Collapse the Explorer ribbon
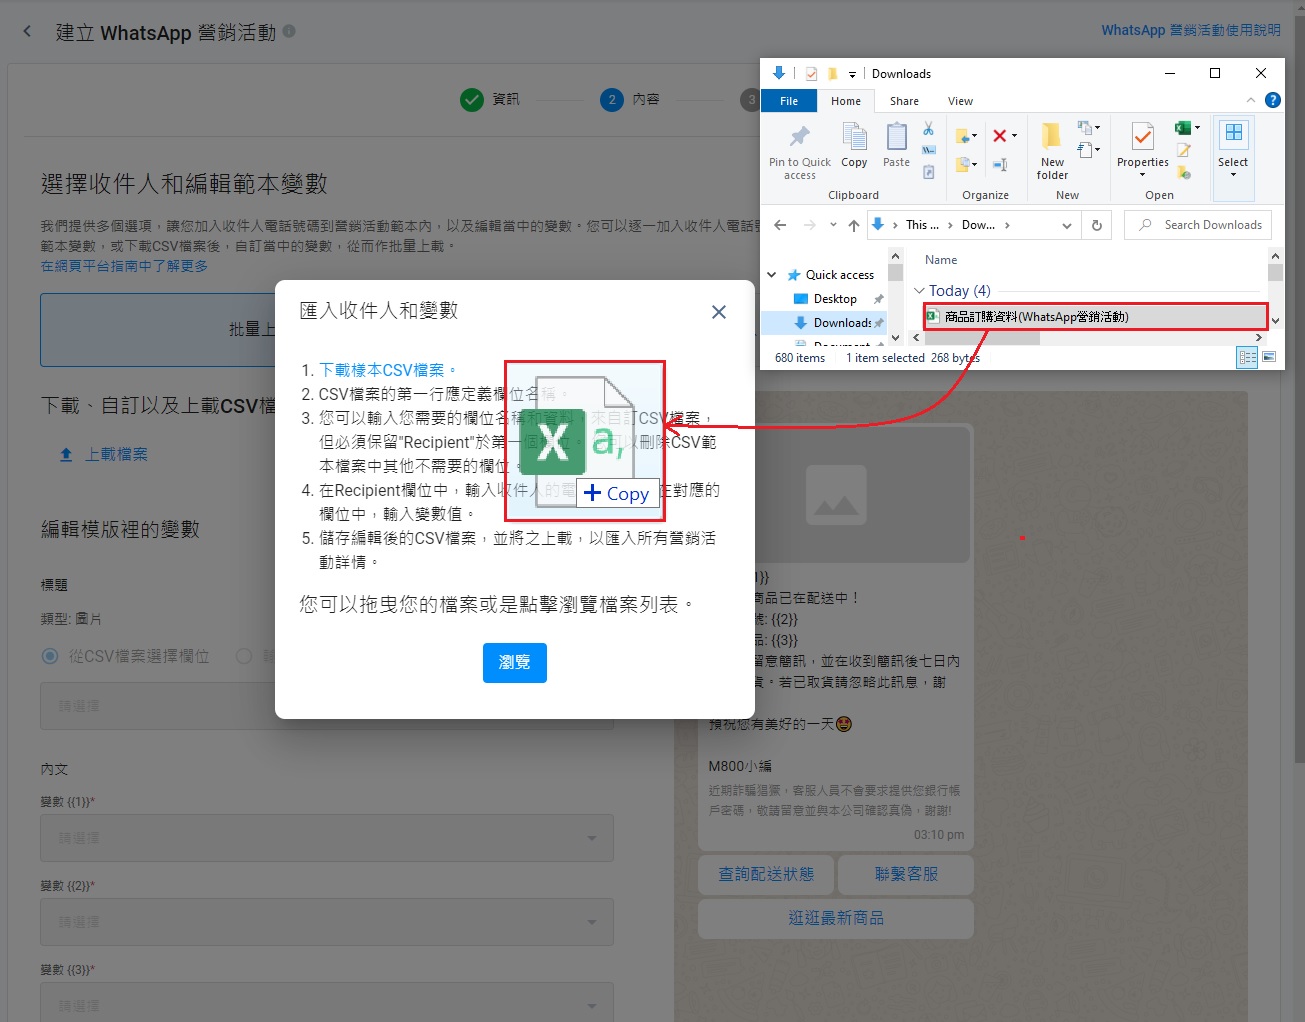This screenshot has width=1305, height=1022. click(x=1250, y=100)
